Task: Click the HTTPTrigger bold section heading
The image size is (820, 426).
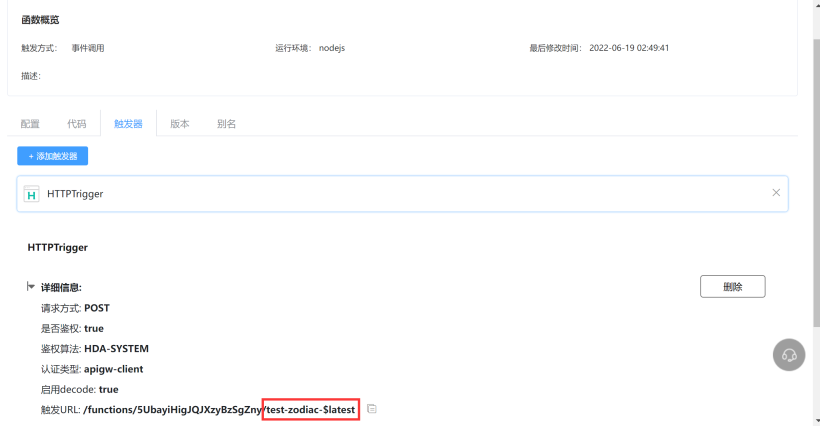Action: 58,246
